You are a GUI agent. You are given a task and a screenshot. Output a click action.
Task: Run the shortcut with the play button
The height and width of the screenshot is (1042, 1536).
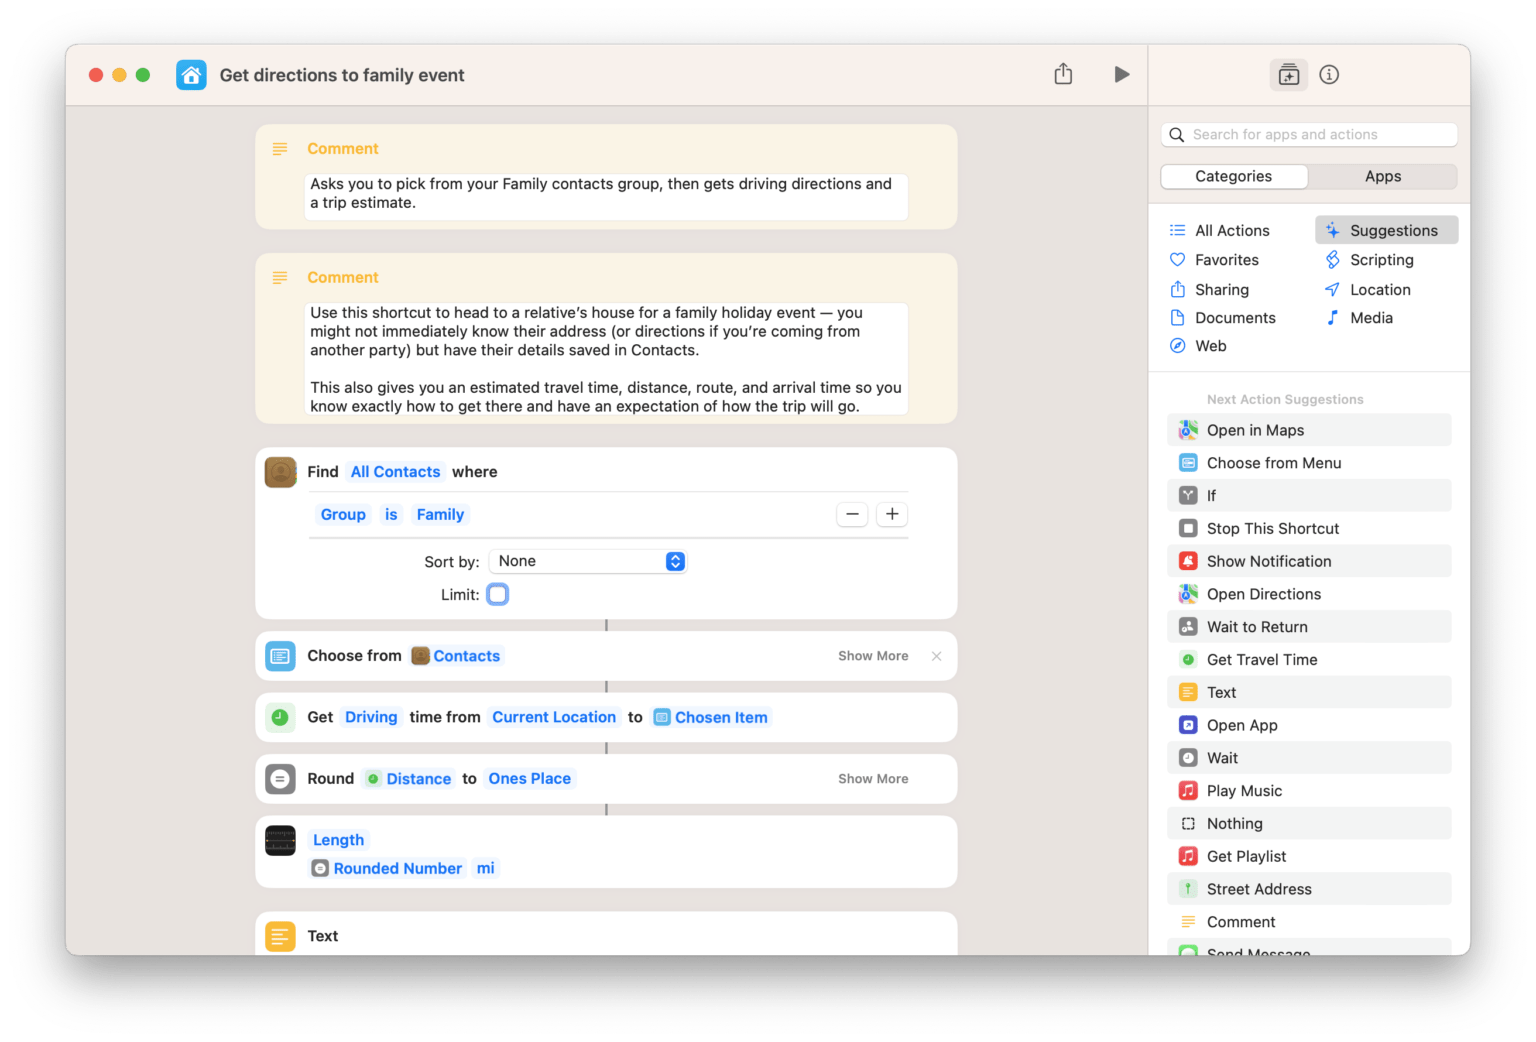tap(1121, 74)
